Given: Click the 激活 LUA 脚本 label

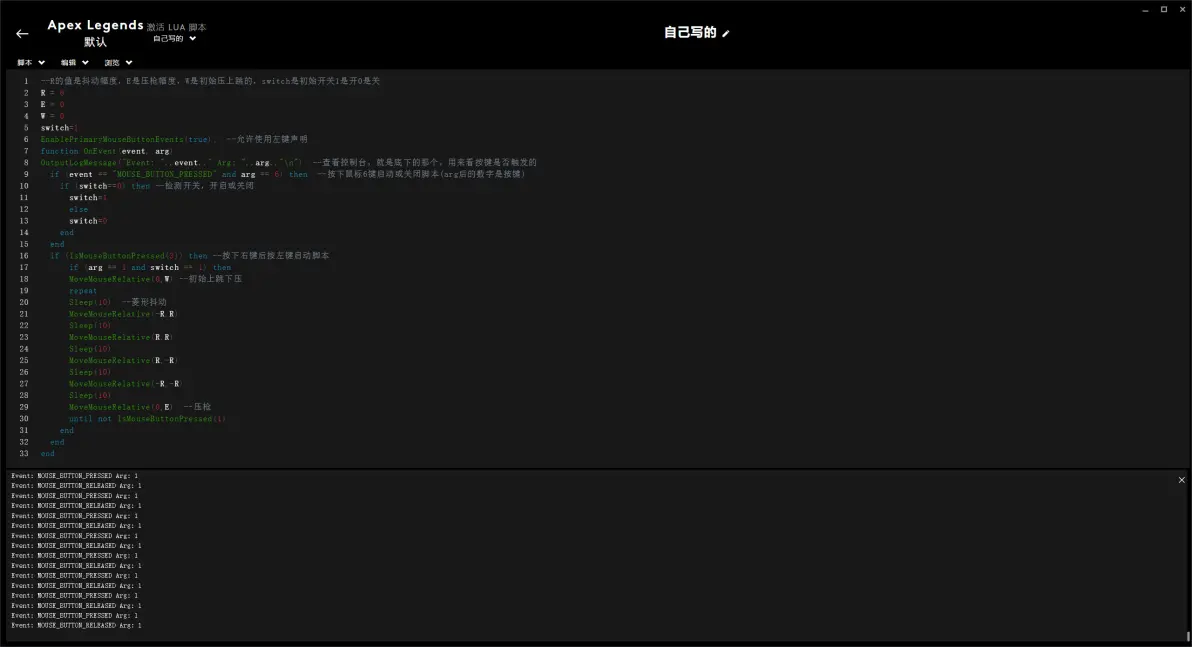Looking at the screenshot, I should point(176,27).
